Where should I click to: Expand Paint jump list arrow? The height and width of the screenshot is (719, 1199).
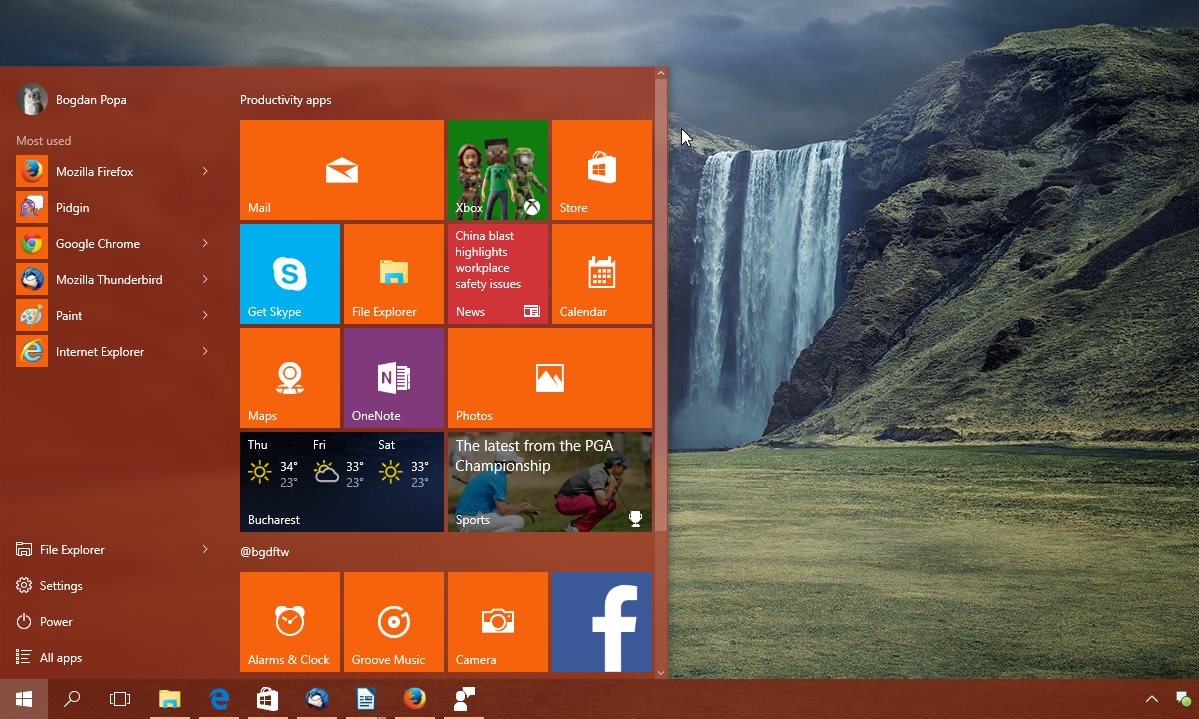click(x=205, y=315)
